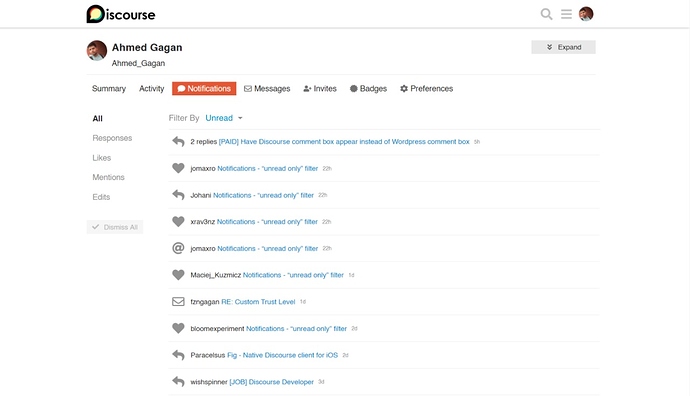The width and height of the screenshot is (690, 396).
Task: Open the Messages tab
Action: (x=267, y=88)
